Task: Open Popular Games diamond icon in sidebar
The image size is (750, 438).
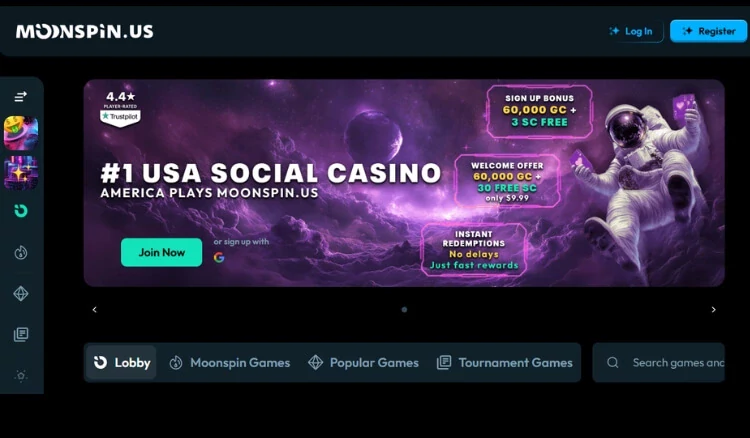Action: (x=21, y=294)
